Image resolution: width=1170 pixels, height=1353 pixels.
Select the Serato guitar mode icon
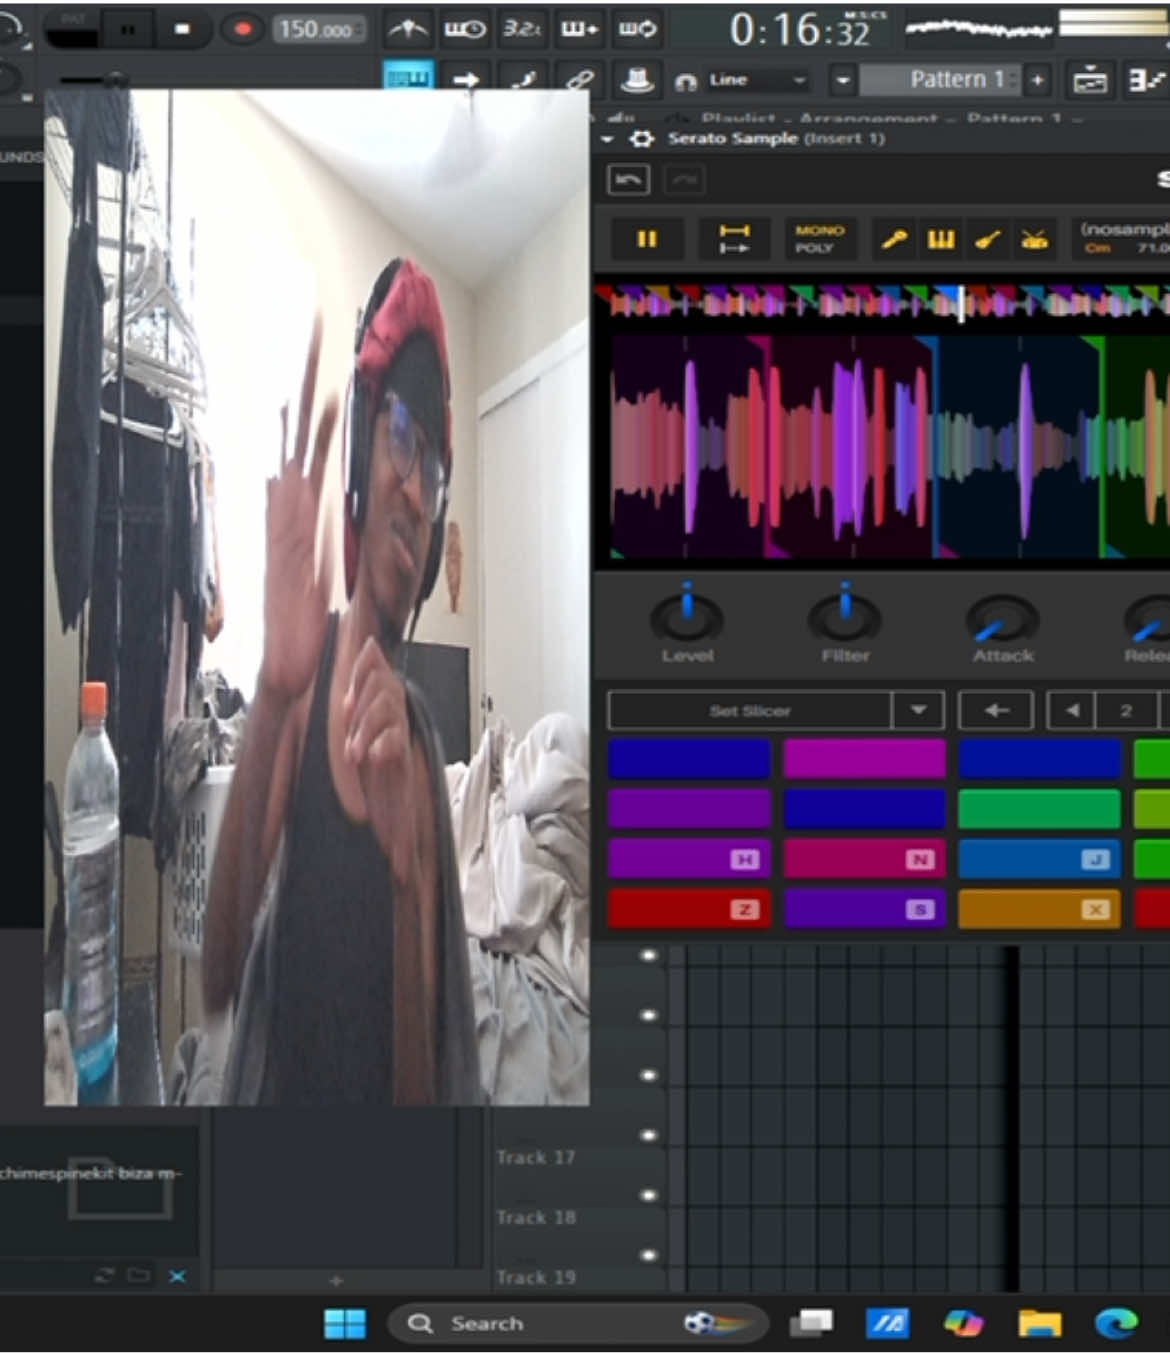point(988,239)
